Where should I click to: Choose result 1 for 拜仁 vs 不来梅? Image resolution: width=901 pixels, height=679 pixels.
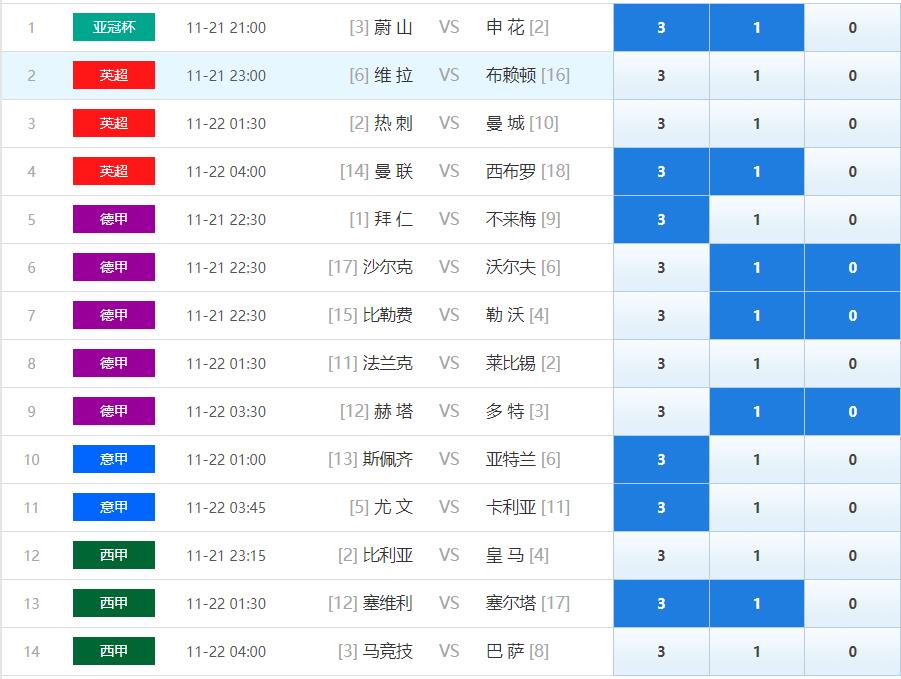[x=756, y=219]
